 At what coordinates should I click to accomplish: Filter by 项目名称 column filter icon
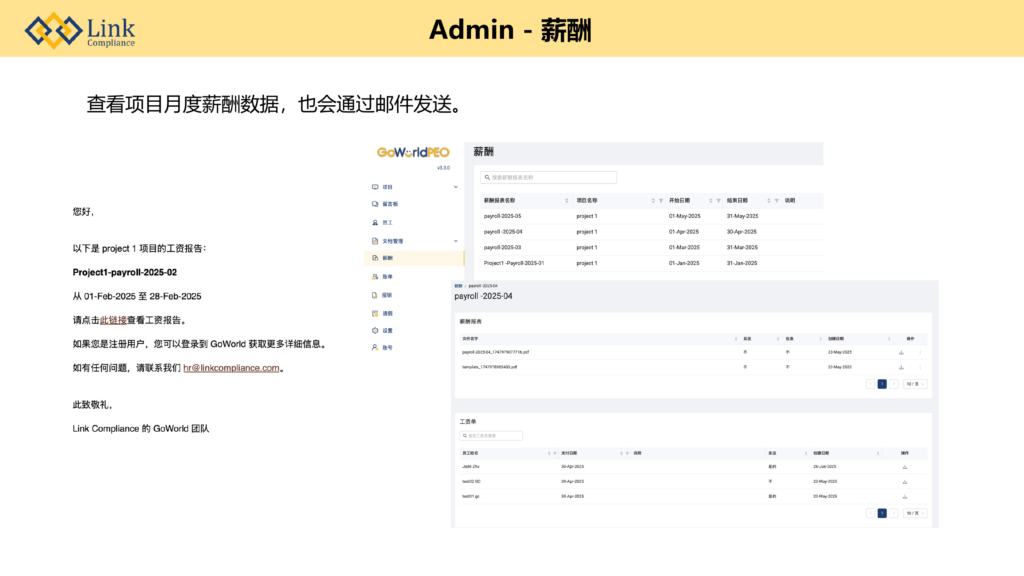tap(661, 200)
